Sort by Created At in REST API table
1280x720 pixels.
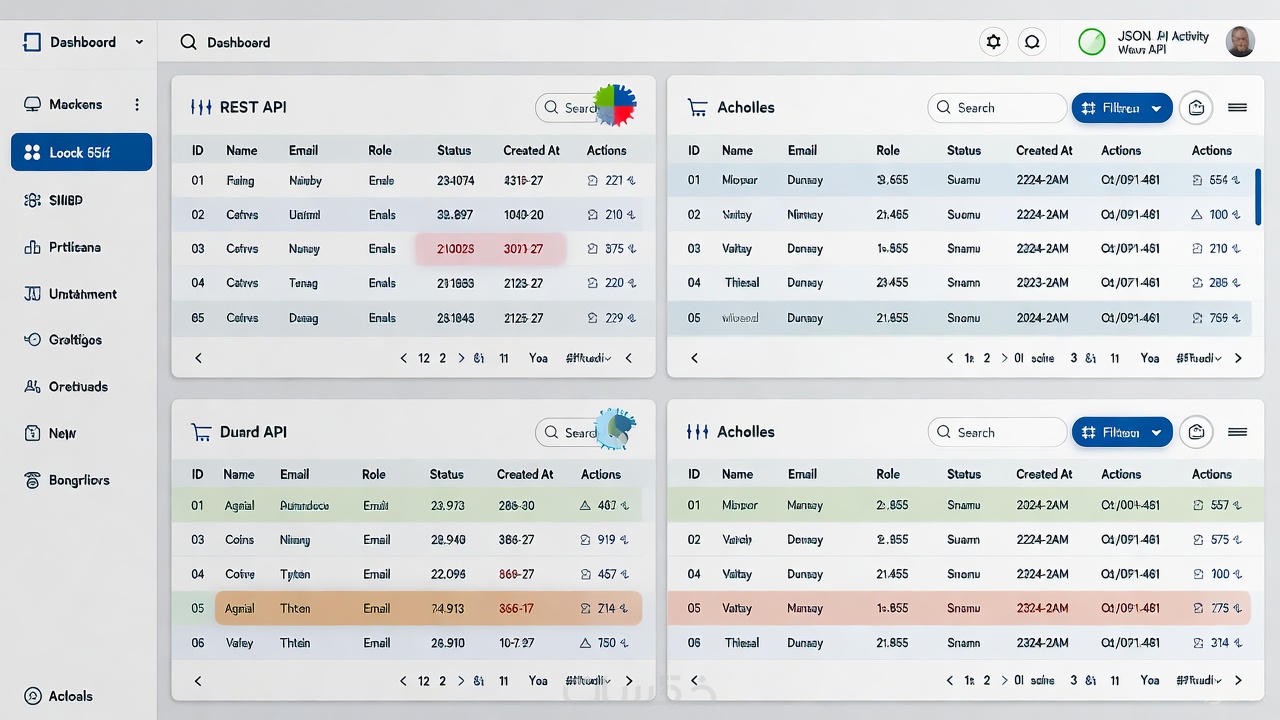click(x=531, y=150)
